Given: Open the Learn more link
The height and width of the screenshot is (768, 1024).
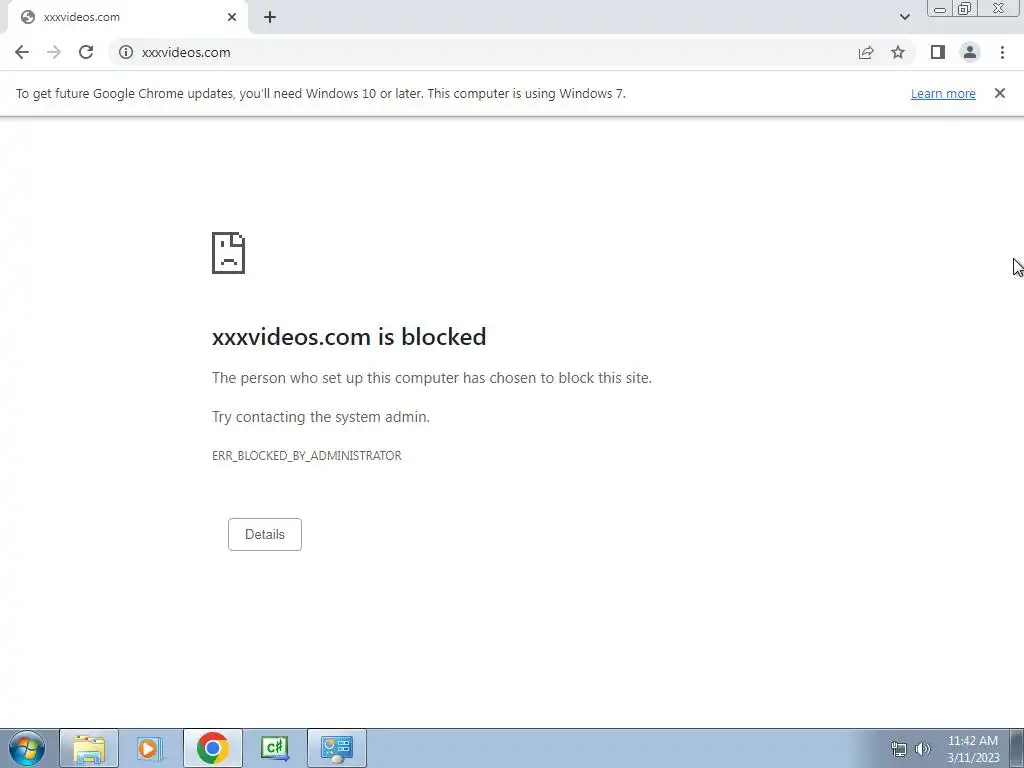Looking at the screenshot, I should [943, 93].
